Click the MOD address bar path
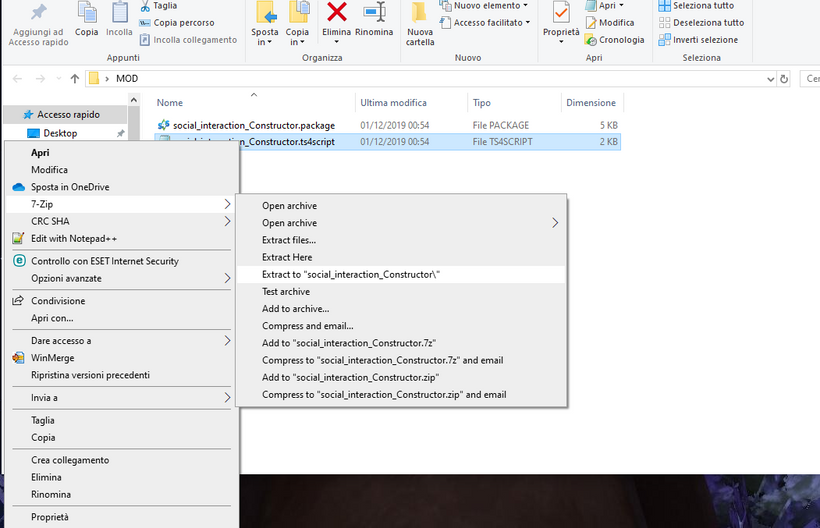 click(127, 79)
